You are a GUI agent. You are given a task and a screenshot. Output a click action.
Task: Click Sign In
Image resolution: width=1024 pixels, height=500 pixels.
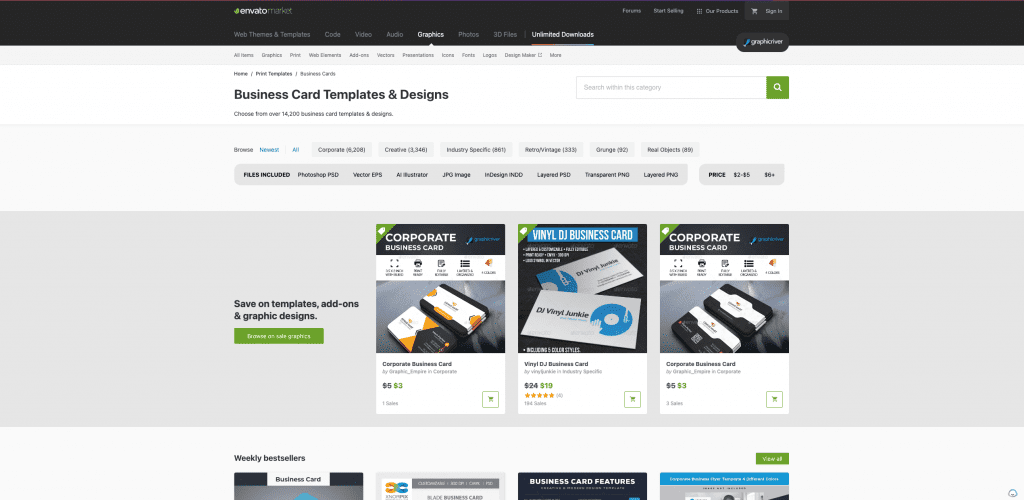pyautogui.click(x=773, y=11)
